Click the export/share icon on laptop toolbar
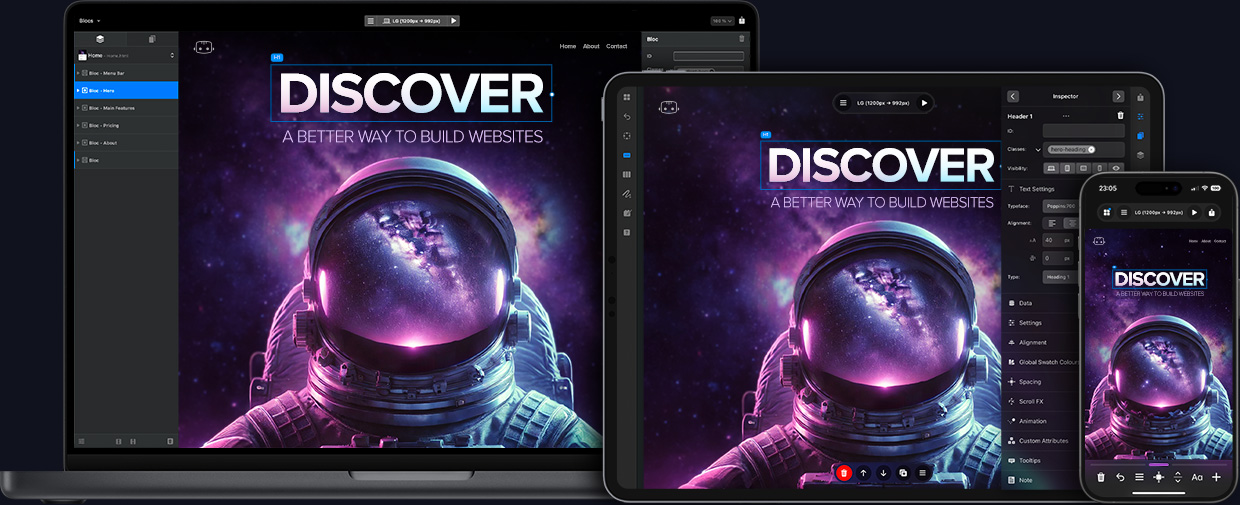This screenshot has width=1240, height=505. coord(742,20)
